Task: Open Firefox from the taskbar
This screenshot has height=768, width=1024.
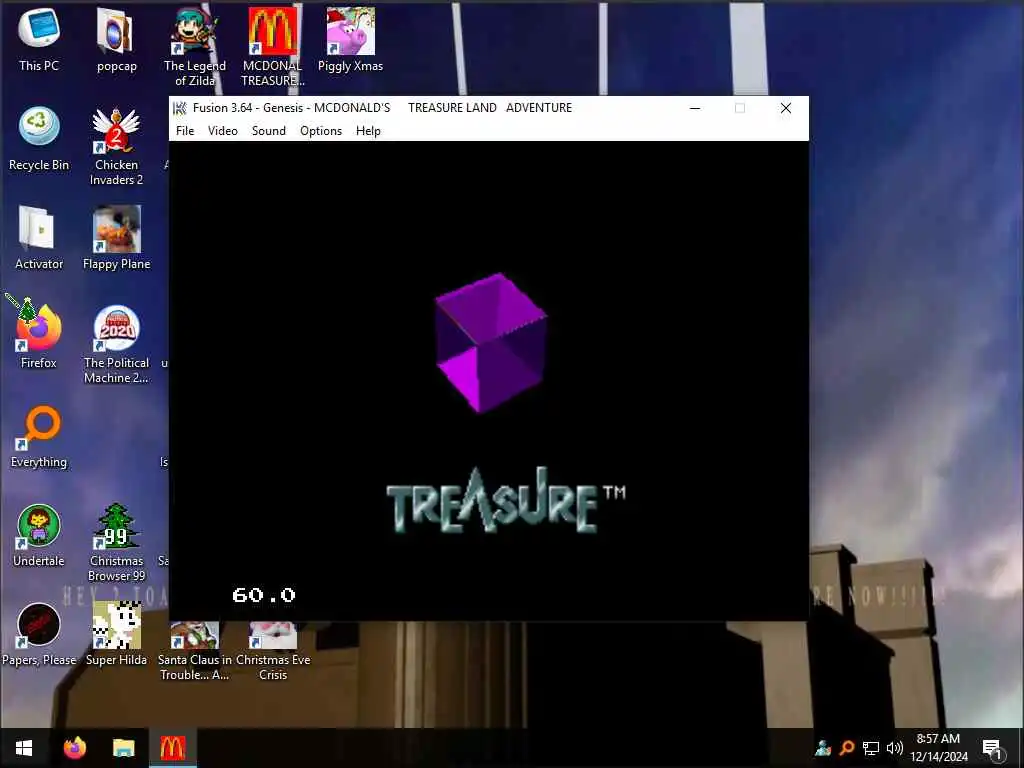Action: (x=74, y=748)
